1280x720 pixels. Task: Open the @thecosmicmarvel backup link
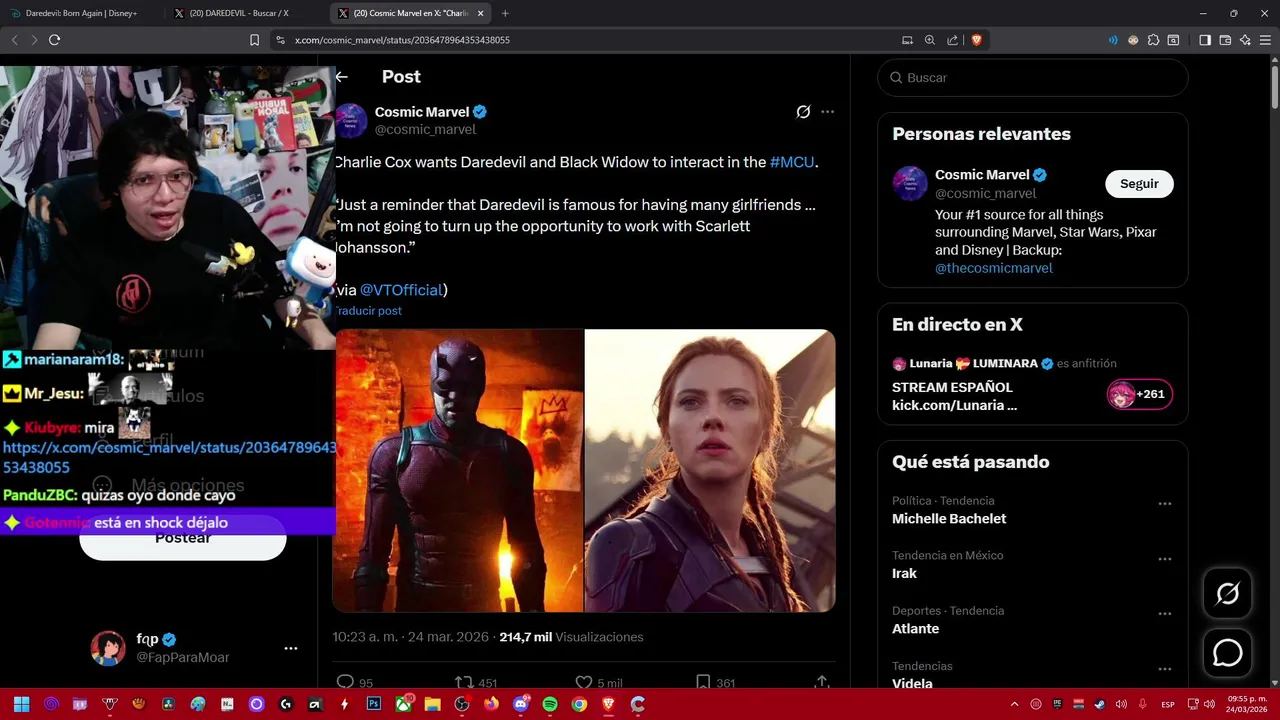pos(994,268)
